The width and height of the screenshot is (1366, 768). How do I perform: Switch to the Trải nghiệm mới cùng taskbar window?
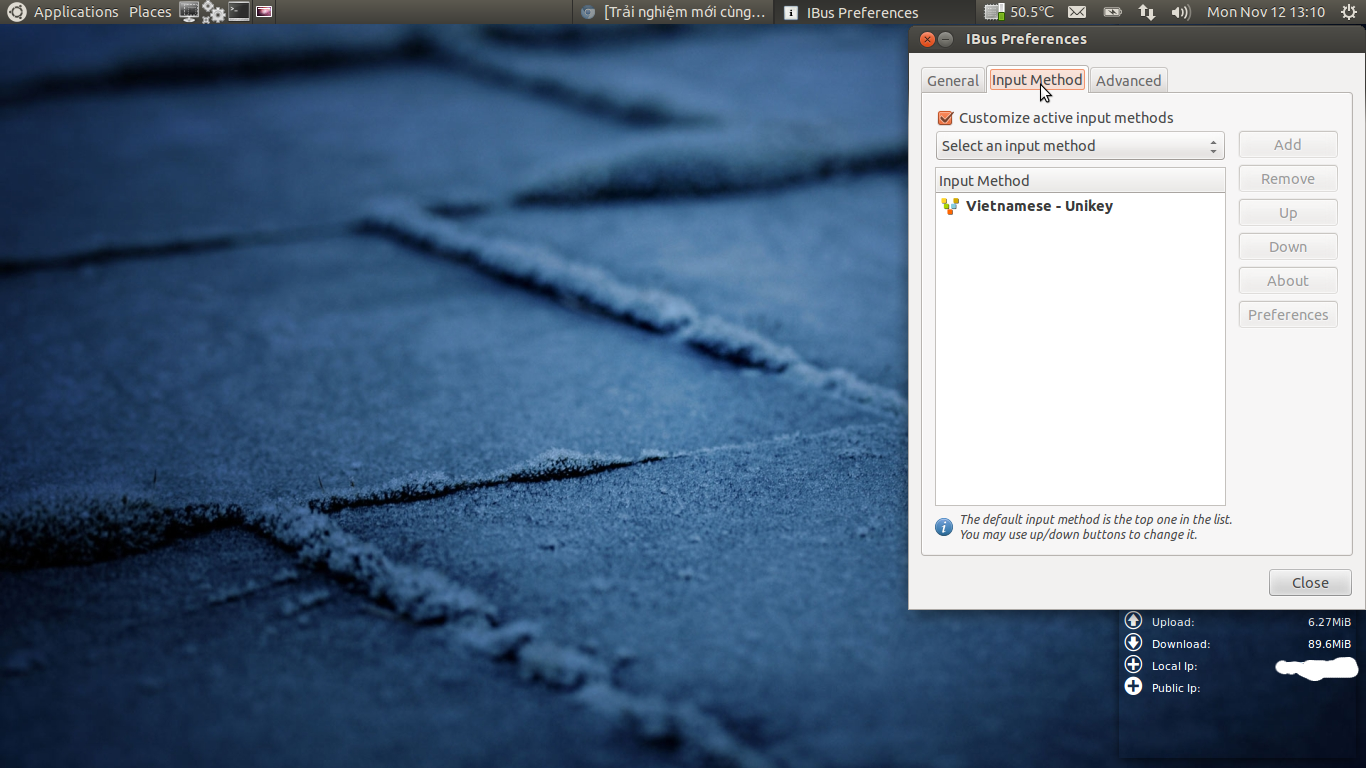tap(675, 12)
